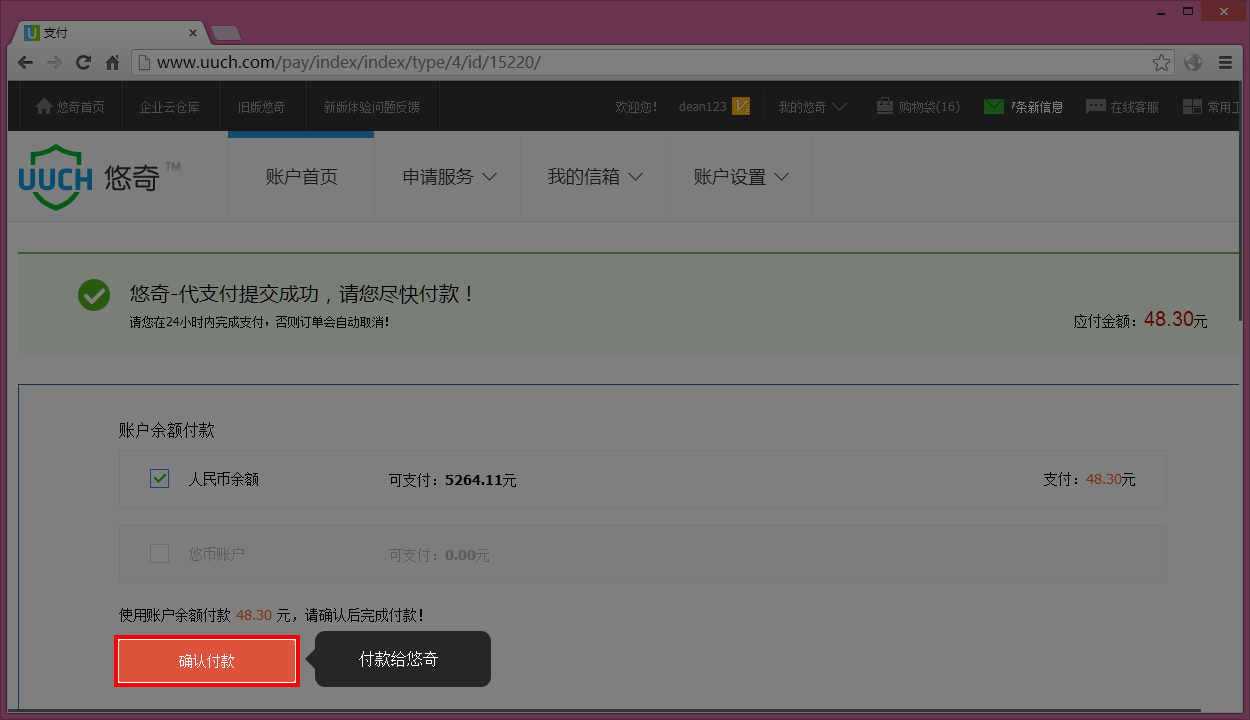Open 7条新信息 envelope messages
1250x720 pixels.
click(x=1023, y=106)
